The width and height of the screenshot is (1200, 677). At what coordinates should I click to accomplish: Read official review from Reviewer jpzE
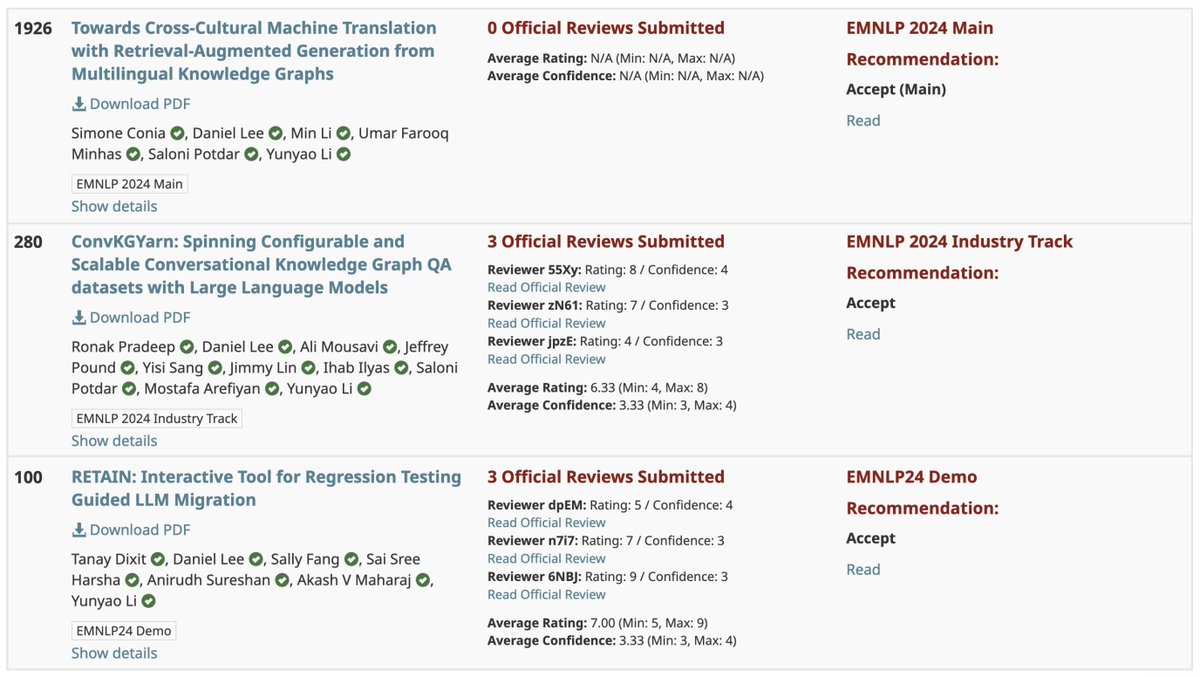pyautogui.click(x=546, y=359)
